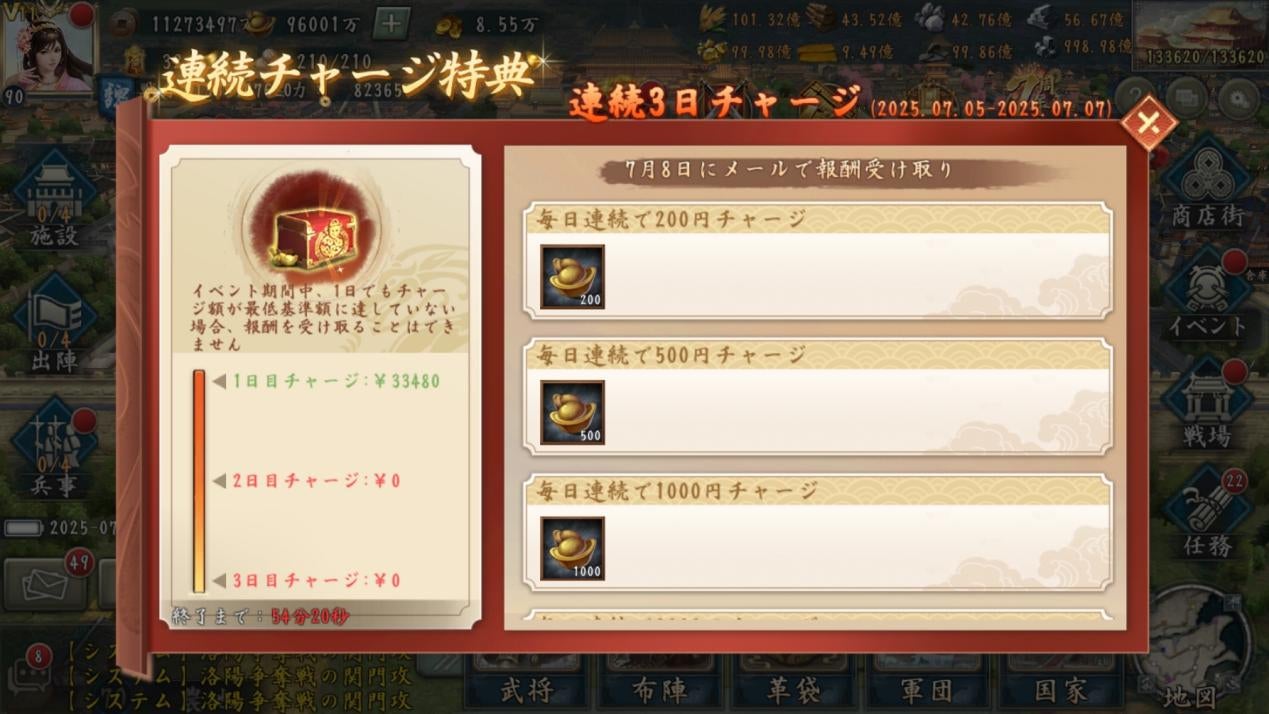Image resolution: width=1269 pixels, height=714 pixels.
Task: Open the イベント events icon
Action: [x=1209, y=293]
